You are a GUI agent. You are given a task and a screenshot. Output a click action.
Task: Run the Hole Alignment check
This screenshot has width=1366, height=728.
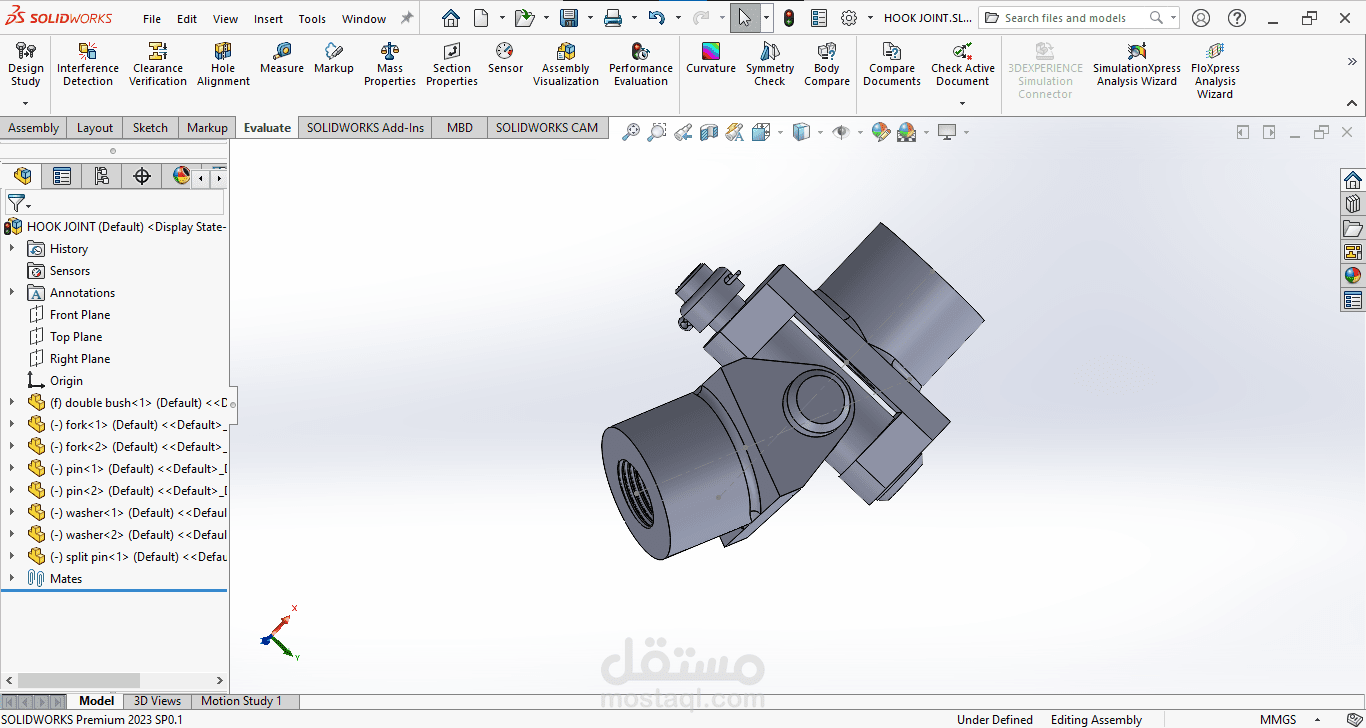coord(223,64)
